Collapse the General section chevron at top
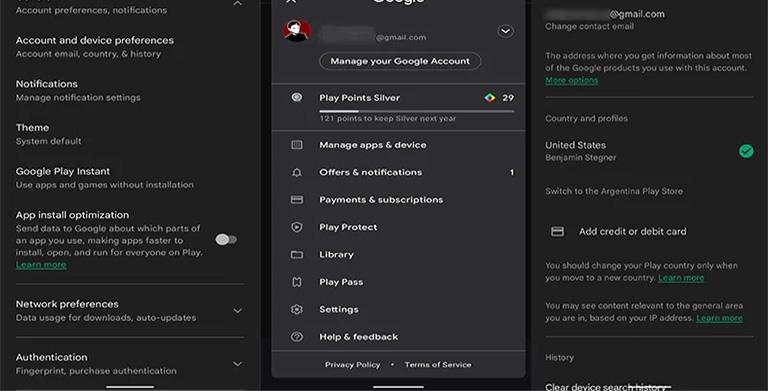The height and width of the screenshot is (391, 768). pyautogui.click(x=238, y=3)
